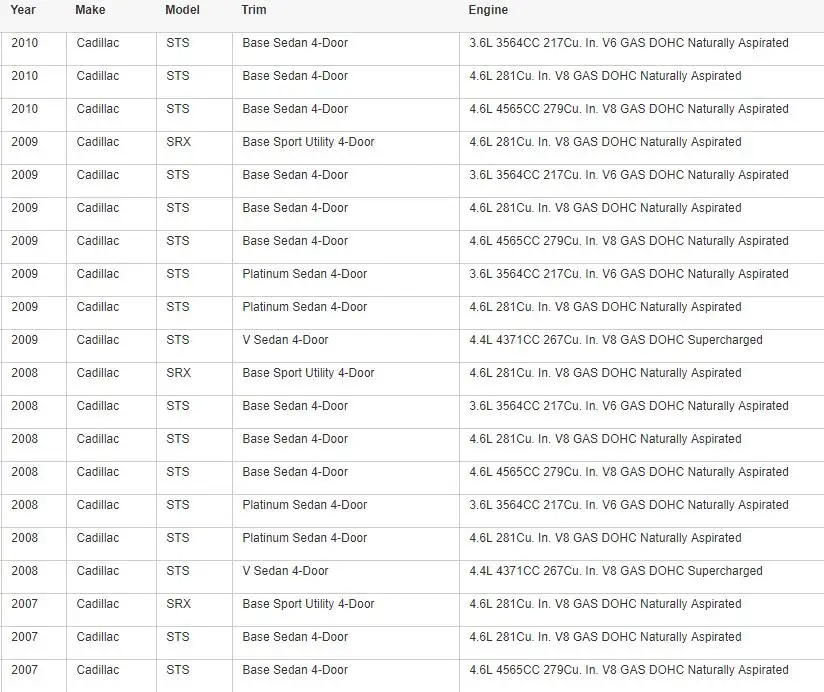Screen dimensions: 824x692
Task: Select the 2008 4.4L Supercharged engine cell
Action: pos(616,571)
